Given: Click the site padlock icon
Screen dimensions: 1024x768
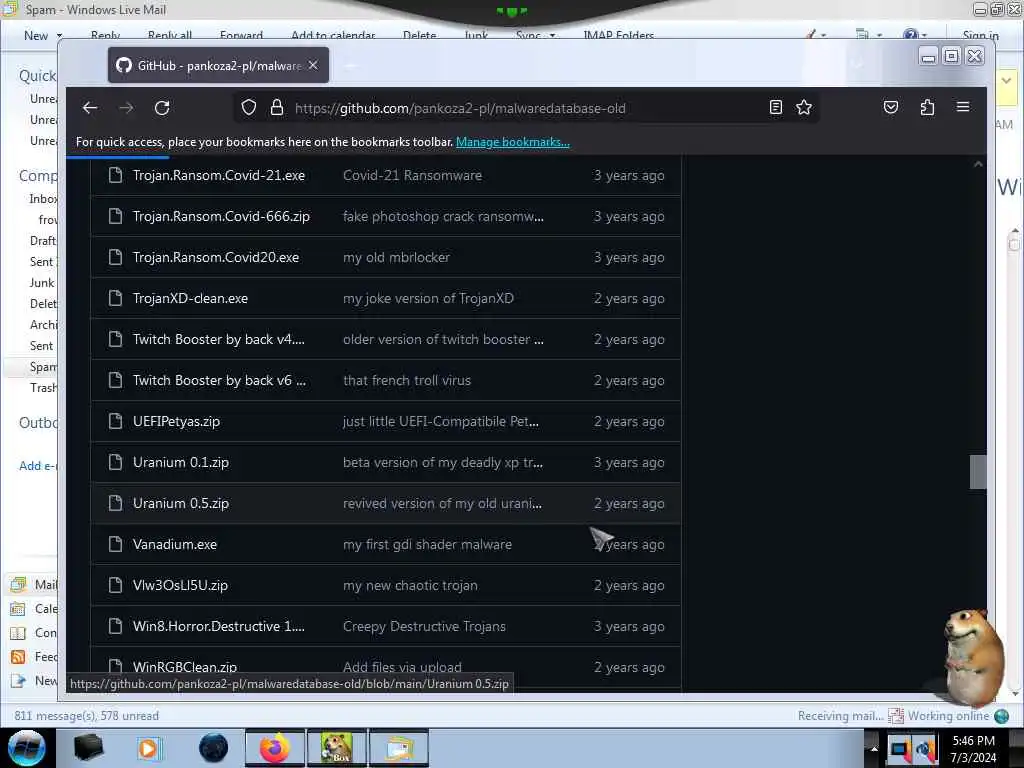Looking at the screenshot, I should (x=277, y=108).
